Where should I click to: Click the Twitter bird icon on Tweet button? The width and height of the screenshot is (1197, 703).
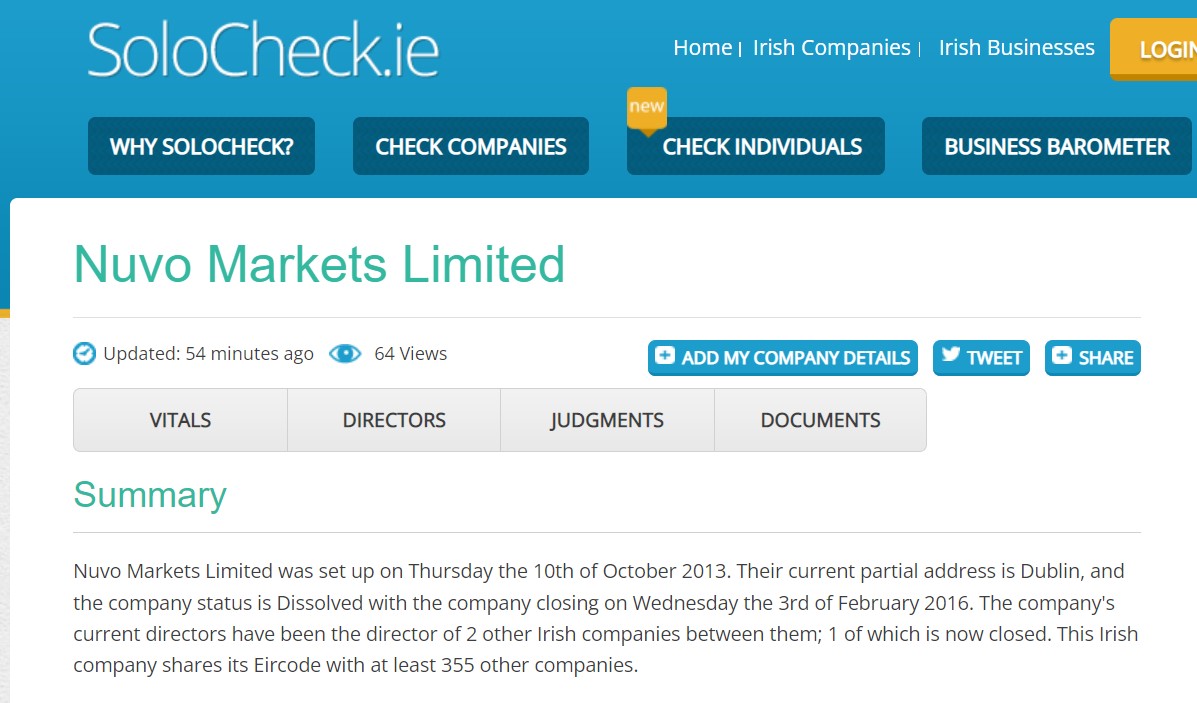951,357
